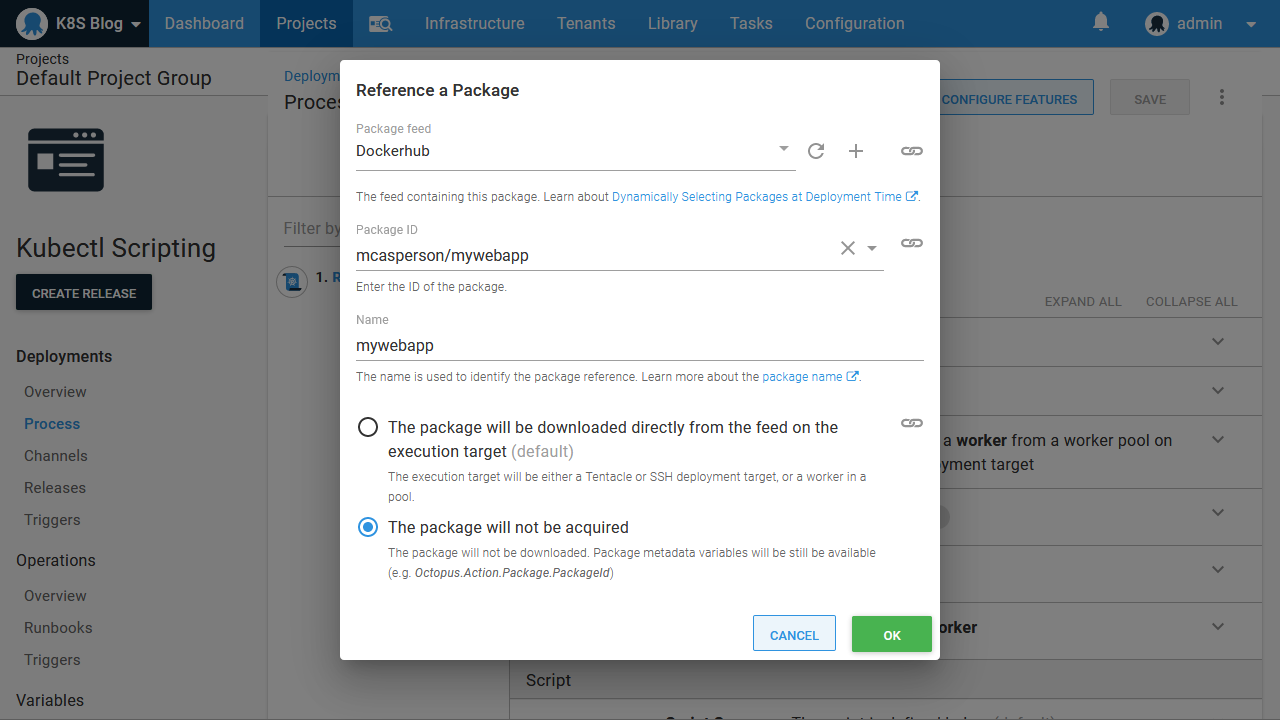Open the Infrastructure menu tab

click(x=474, y=23)
